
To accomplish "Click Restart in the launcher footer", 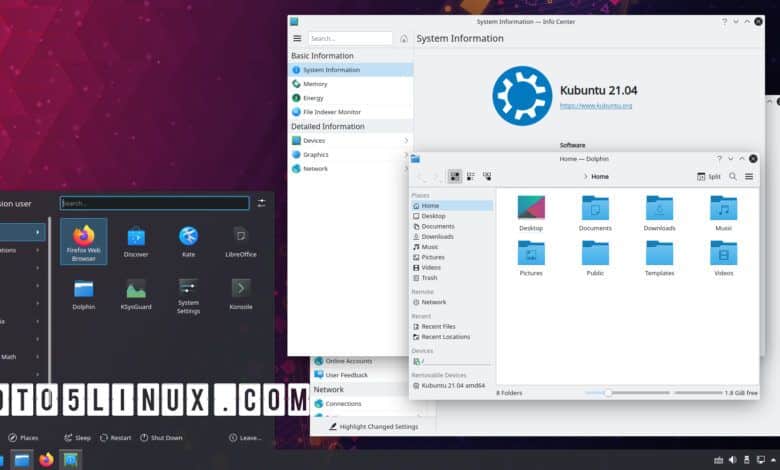I will tap(115, 438).
